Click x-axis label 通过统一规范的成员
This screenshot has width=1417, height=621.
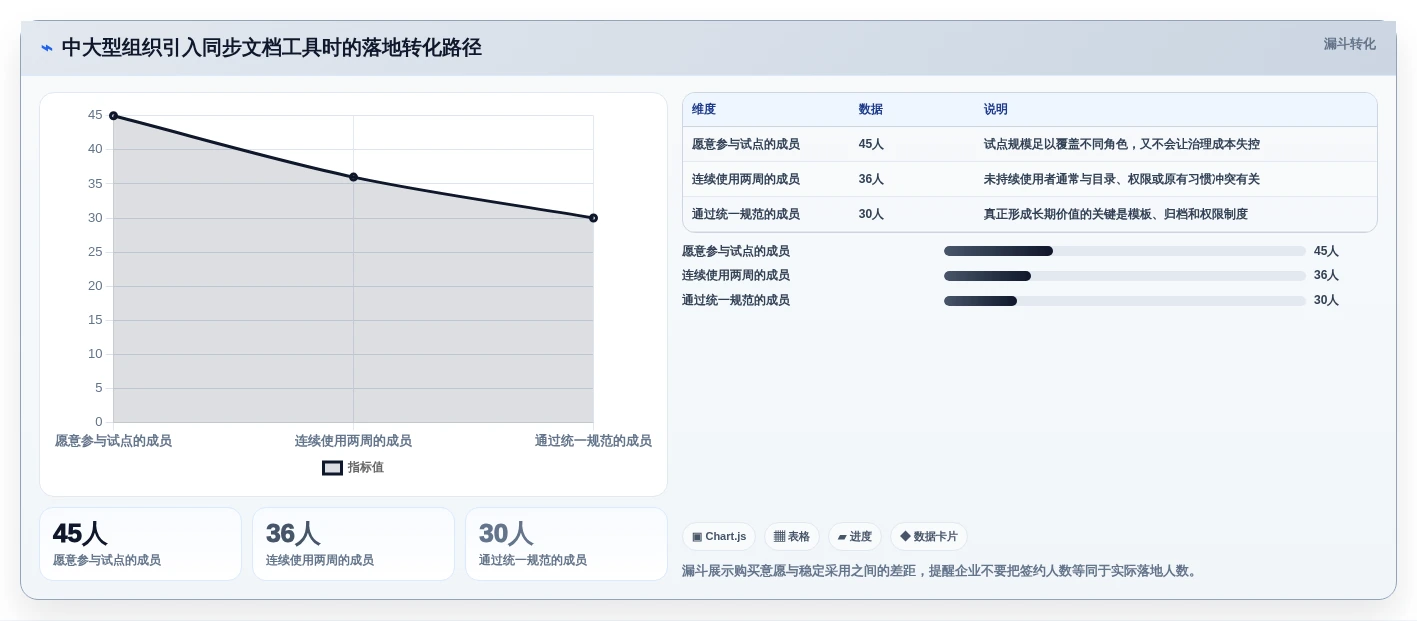pyautogui.click(x=593, y=441)
